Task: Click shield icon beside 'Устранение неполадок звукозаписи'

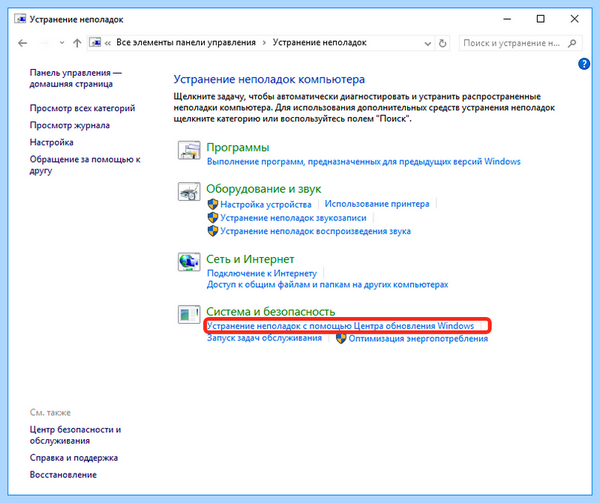Action: click(x=213, y=218)
